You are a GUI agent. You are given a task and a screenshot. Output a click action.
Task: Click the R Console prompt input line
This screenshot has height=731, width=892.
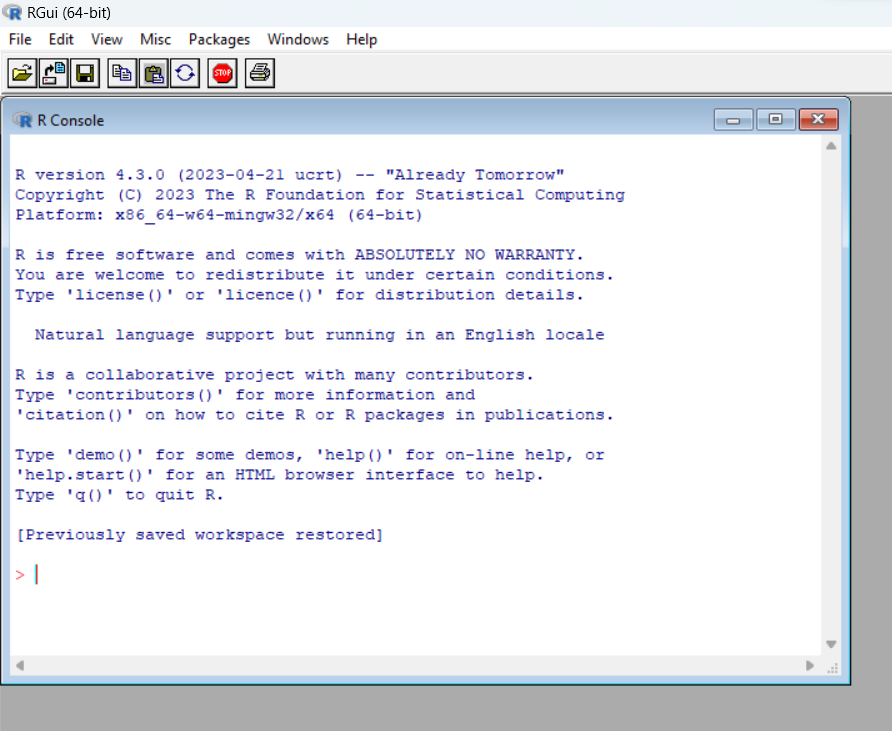click(x=415, y=575)
